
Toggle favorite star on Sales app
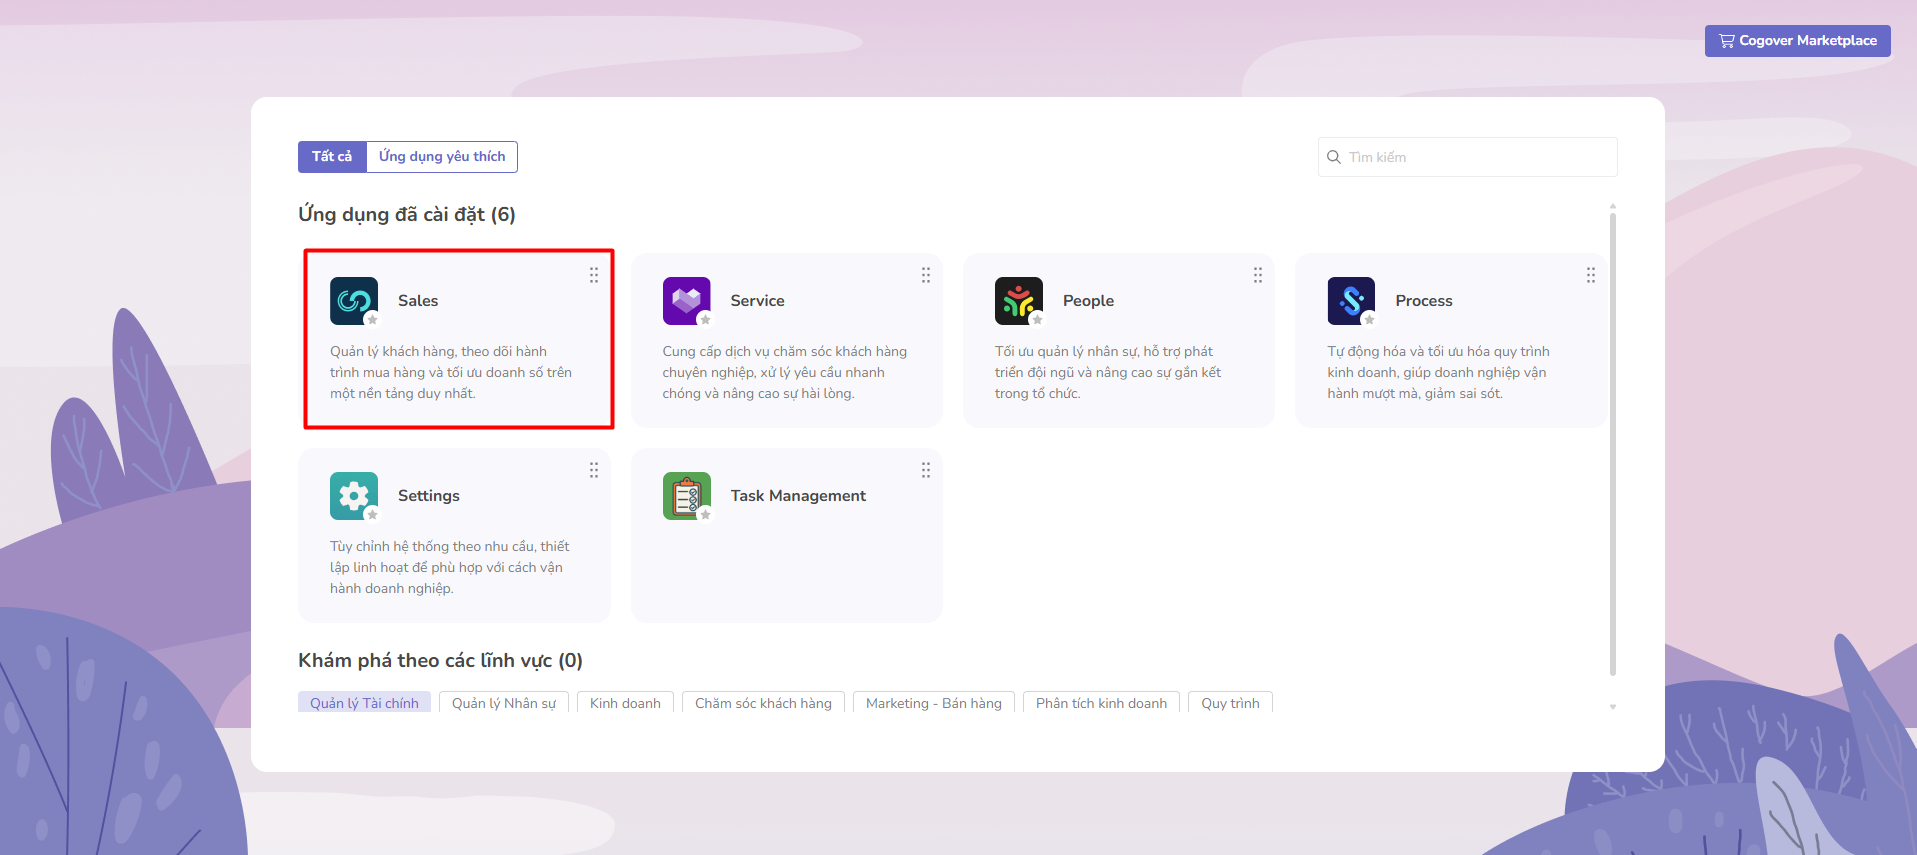pos(373,320)
